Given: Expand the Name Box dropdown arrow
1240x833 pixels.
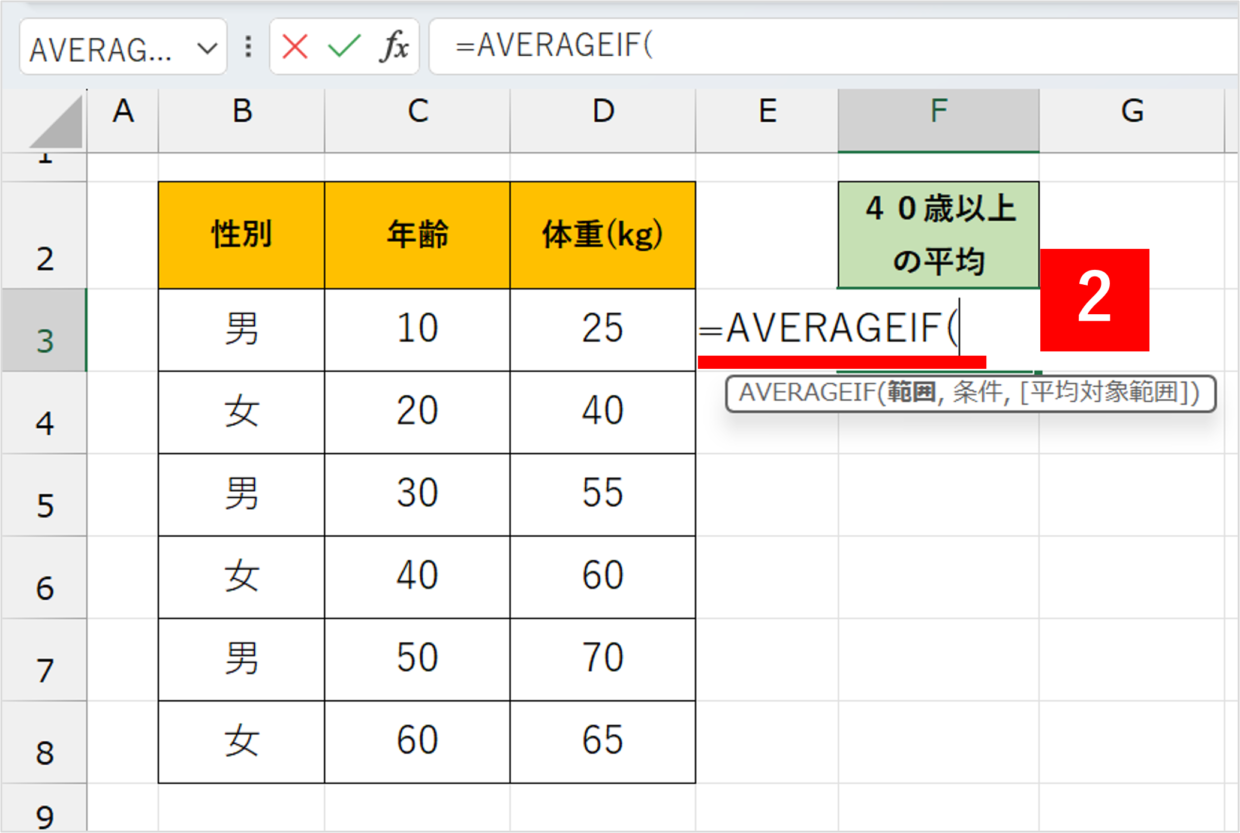Looking at the screenshot, I should [207, 48].
